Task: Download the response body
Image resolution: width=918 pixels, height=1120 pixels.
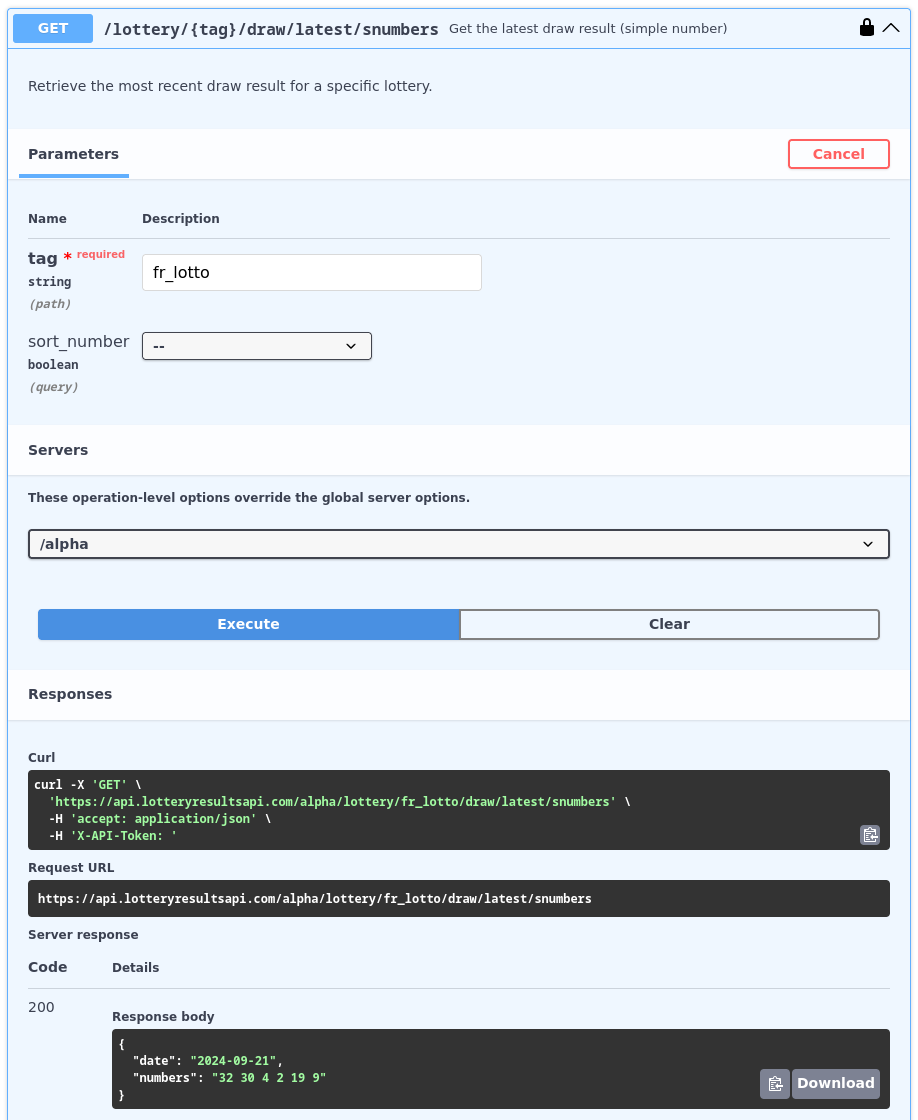Action: (x=835, y=1083)
